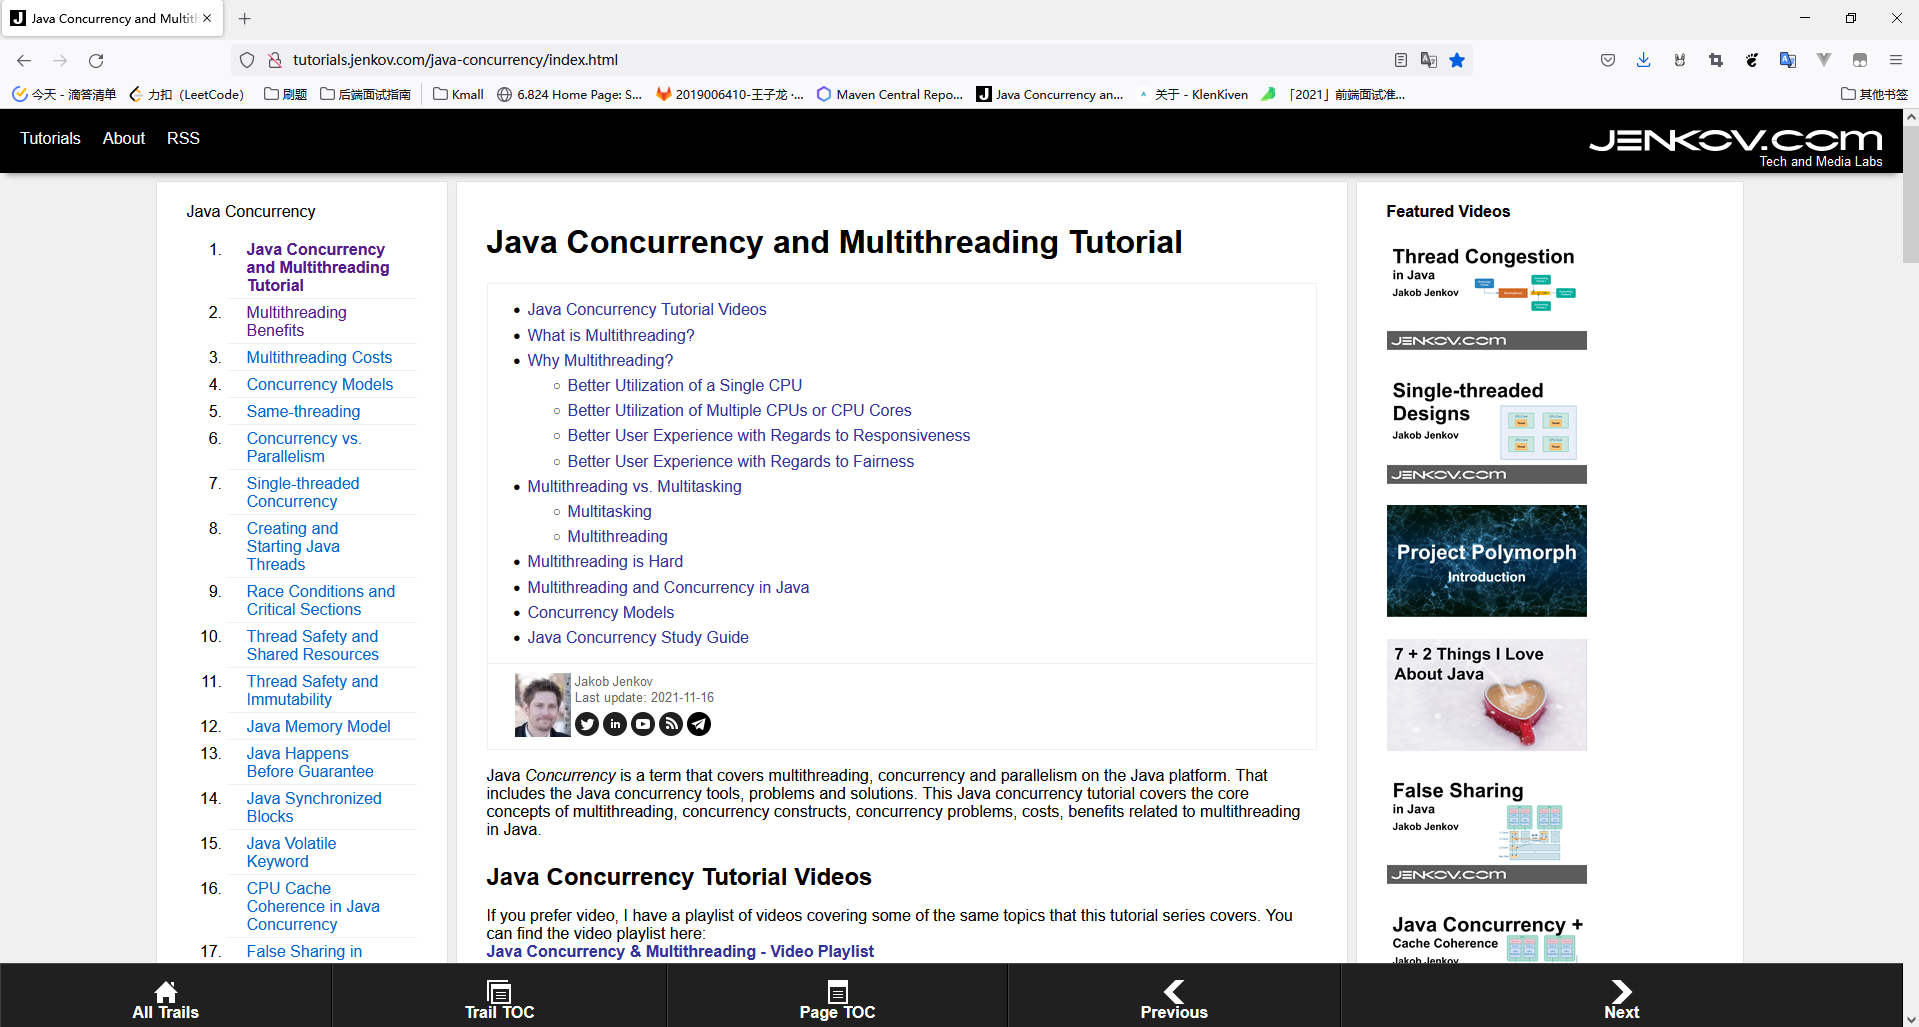Open the Tutorials item in the site navigation
The width and height of the screenshot is (1919, 1027).
pyautogui.click(x=50, y=138)
